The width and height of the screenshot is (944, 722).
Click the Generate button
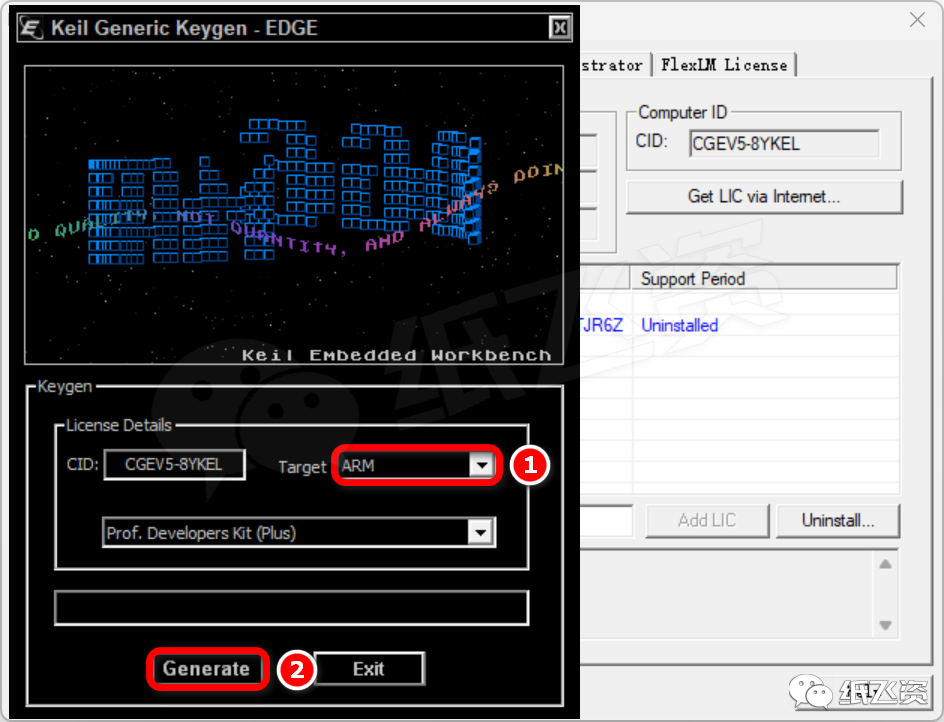pos(206,668)
